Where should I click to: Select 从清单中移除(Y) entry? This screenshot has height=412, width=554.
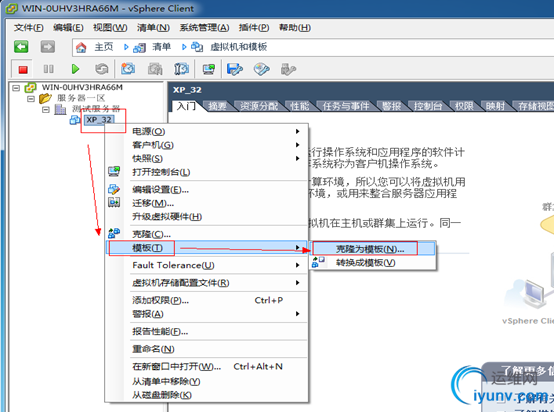click(206, 381)
